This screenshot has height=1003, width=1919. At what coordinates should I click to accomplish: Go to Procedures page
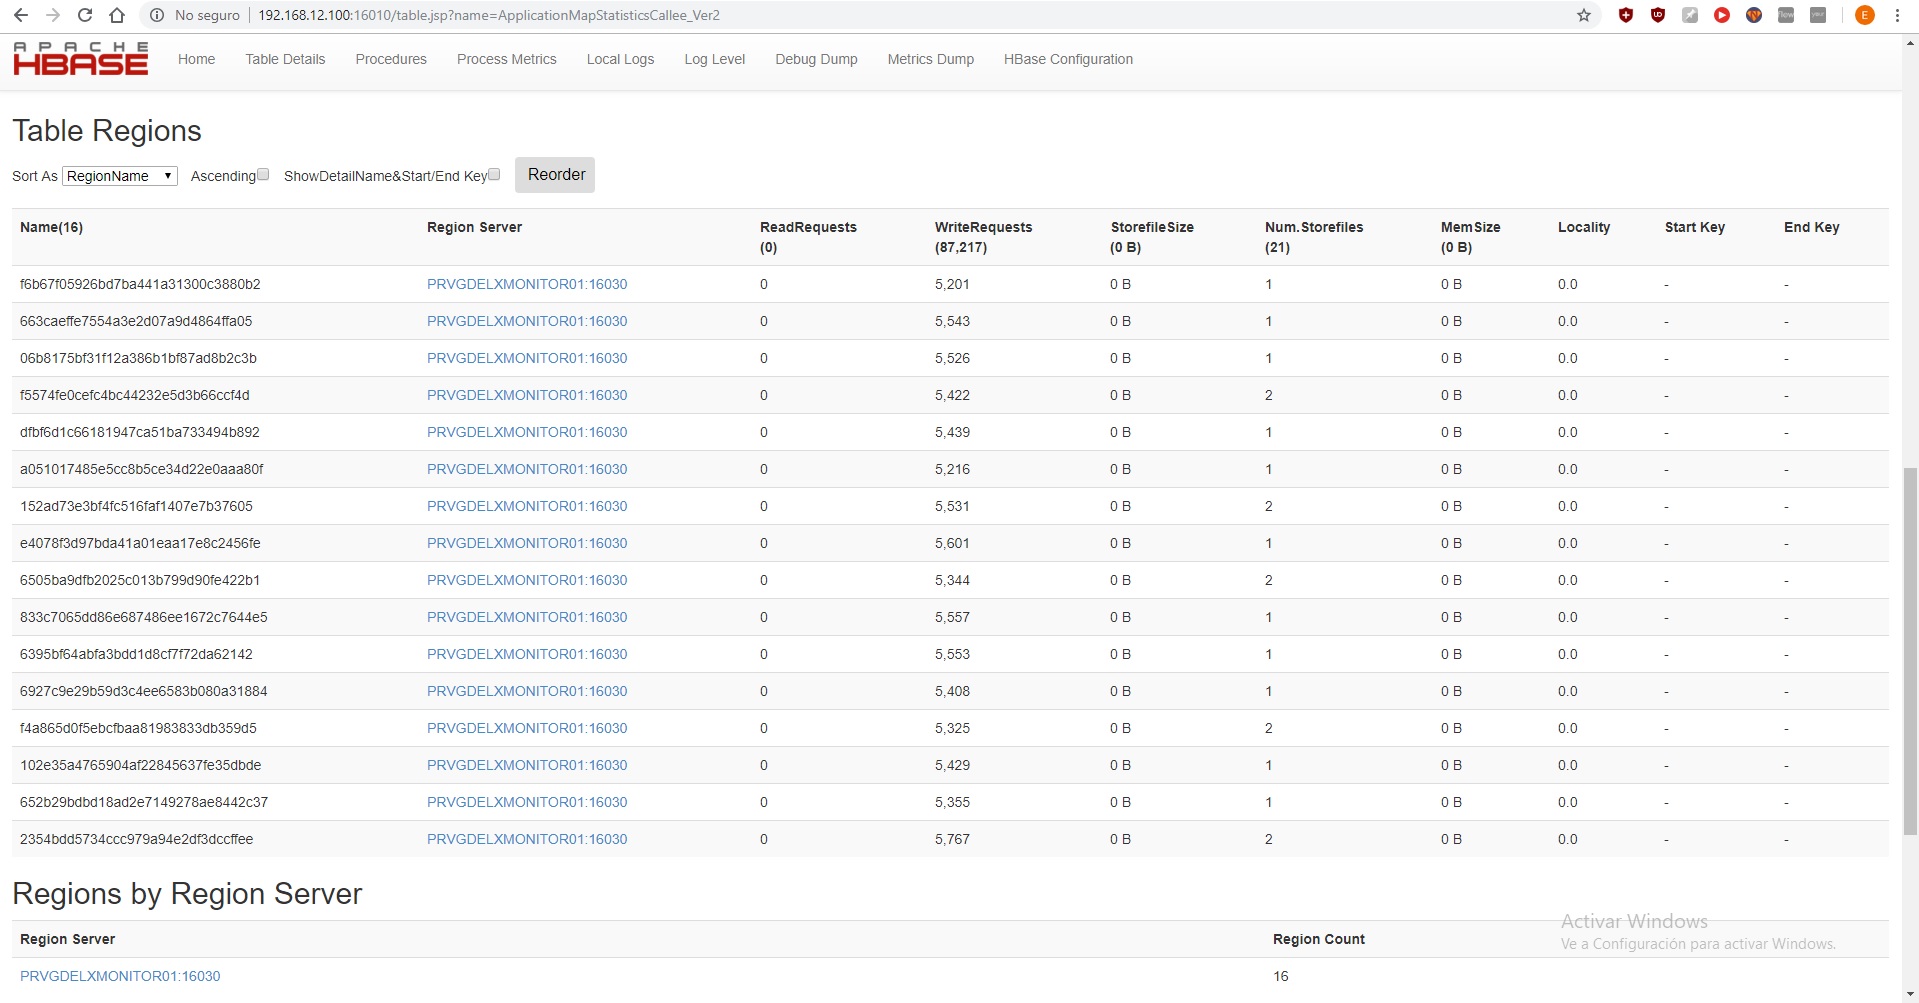point(391,59)
